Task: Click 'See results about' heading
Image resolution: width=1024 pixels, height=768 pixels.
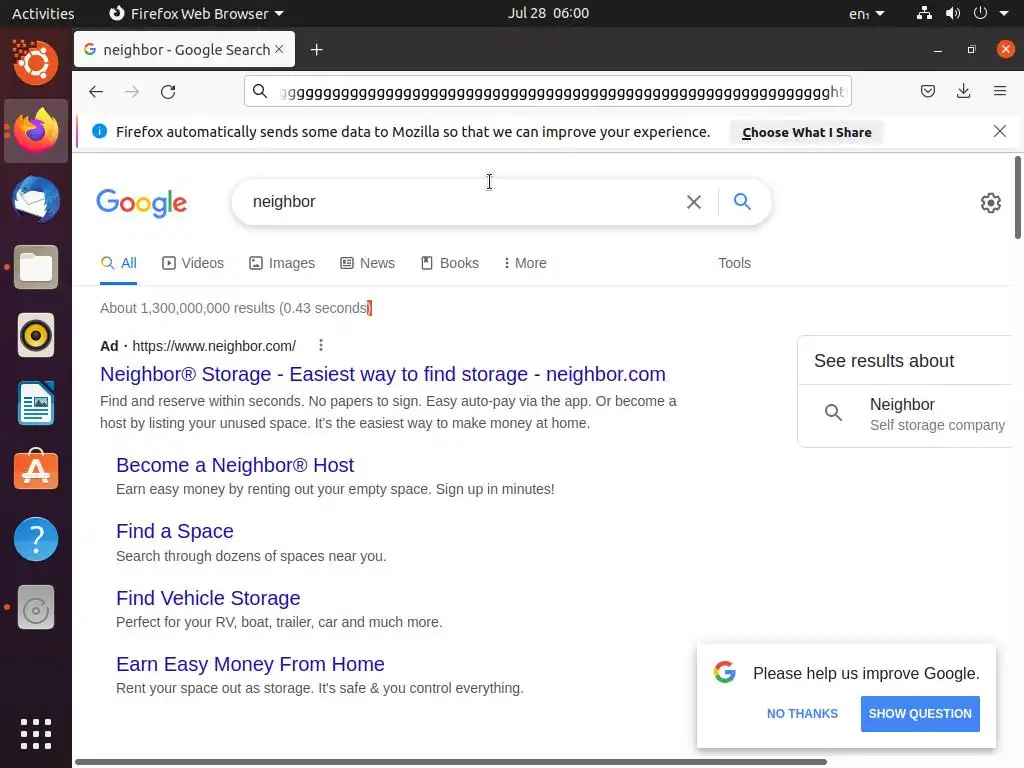Action: [884, 360]
